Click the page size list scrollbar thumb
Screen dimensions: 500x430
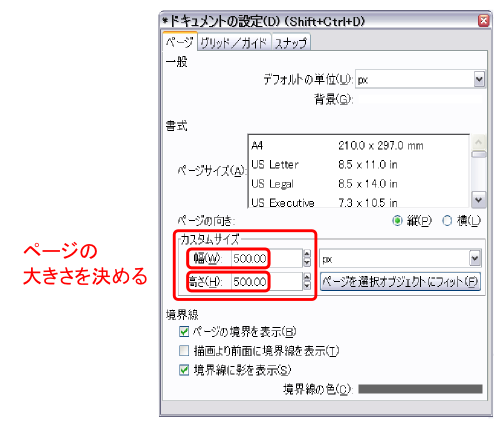point(479,154)
